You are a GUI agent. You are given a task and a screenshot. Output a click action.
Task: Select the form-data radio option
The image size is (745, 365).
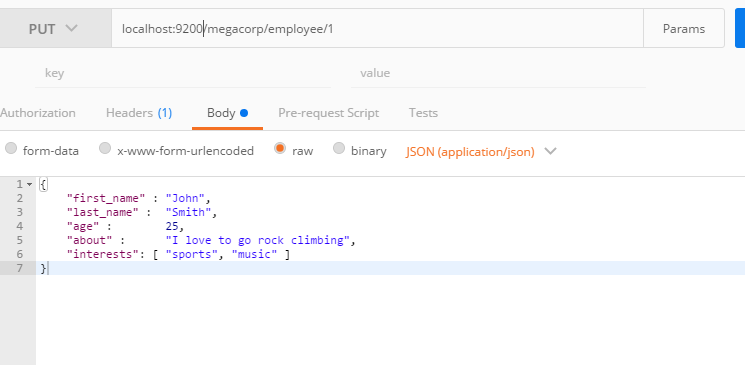coord(10,148)
